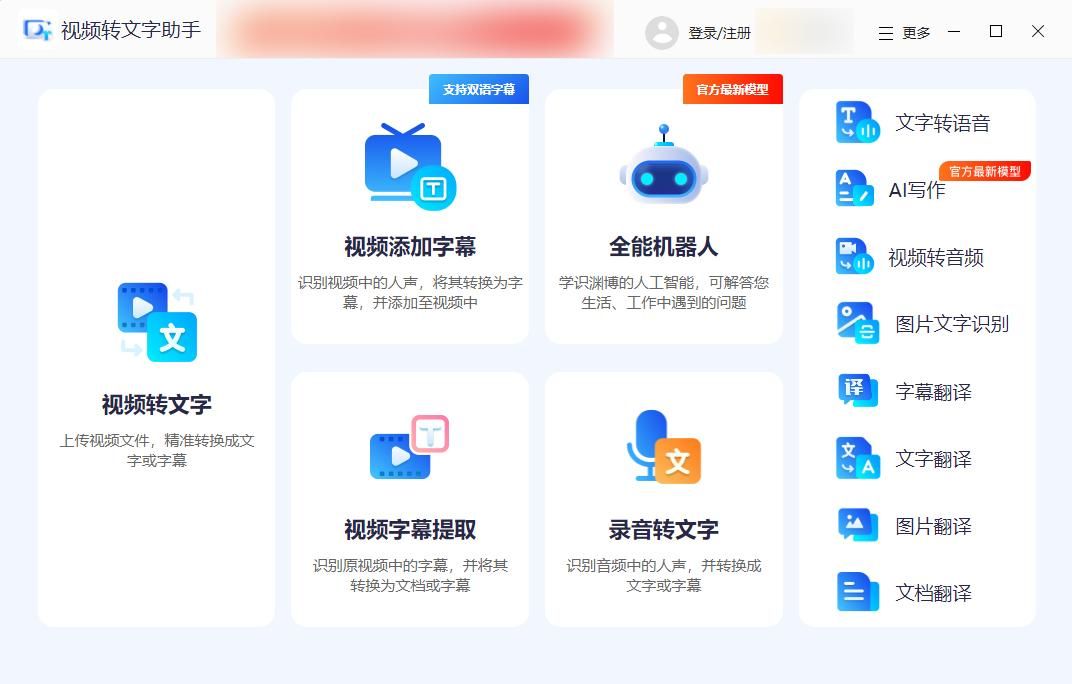Click the 视频添加字幕 TV icon
The width and height of the screenshot is (1072, 684).
coord(410,166)
